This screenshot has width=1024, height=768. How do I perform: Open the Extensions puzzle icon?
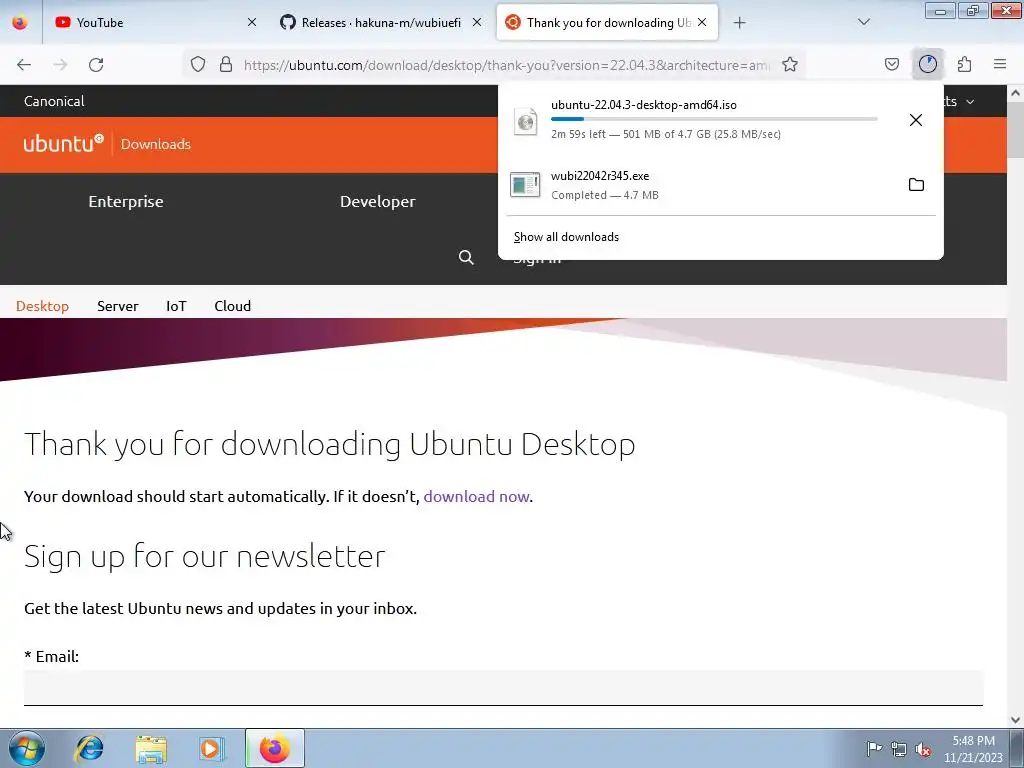(964, 65)
